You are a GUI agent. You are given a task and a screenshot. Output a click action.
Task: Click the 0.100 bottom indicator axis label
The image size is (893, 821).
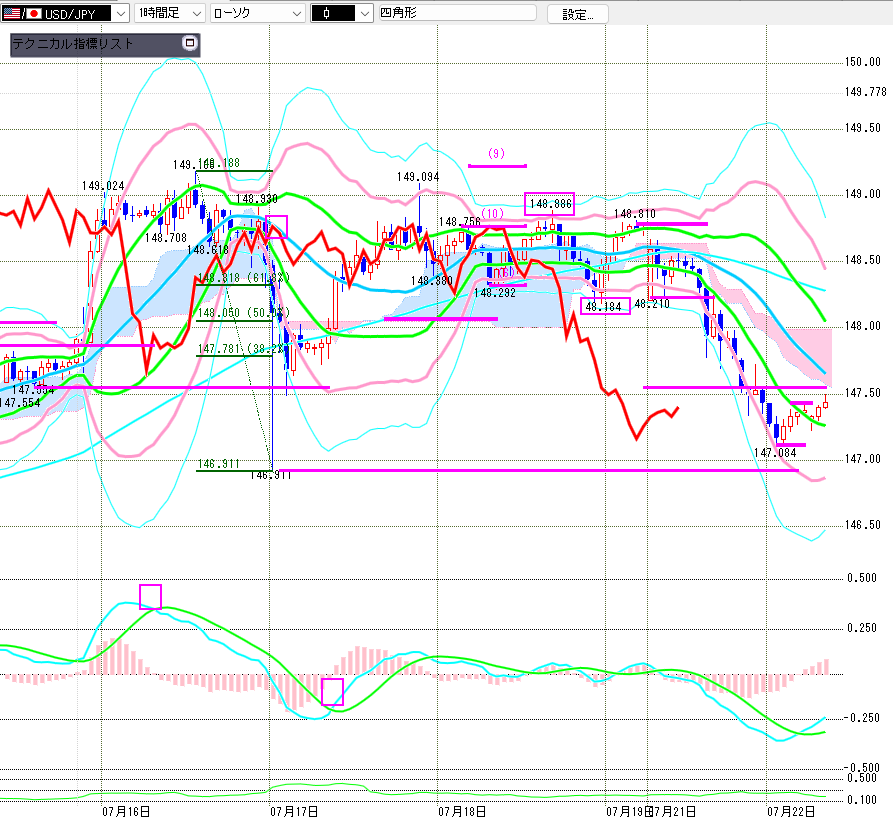click(x=862, y=800)
